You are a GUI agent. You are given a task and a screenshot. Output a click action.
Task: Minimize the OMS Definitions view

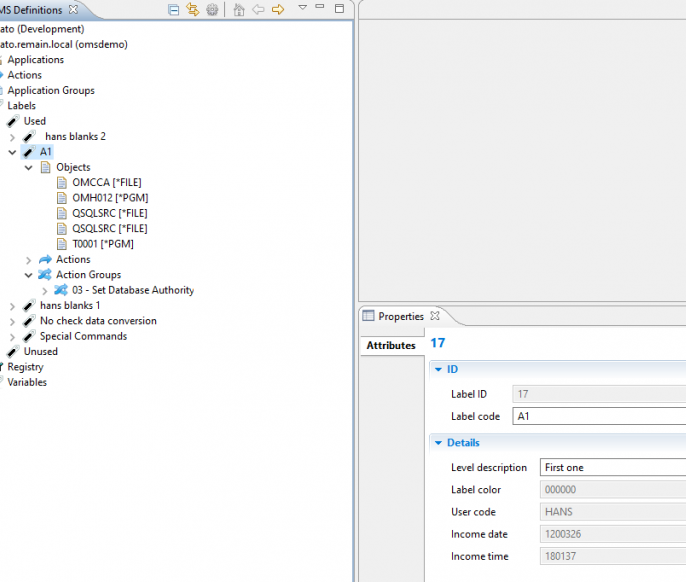(320, 7)
